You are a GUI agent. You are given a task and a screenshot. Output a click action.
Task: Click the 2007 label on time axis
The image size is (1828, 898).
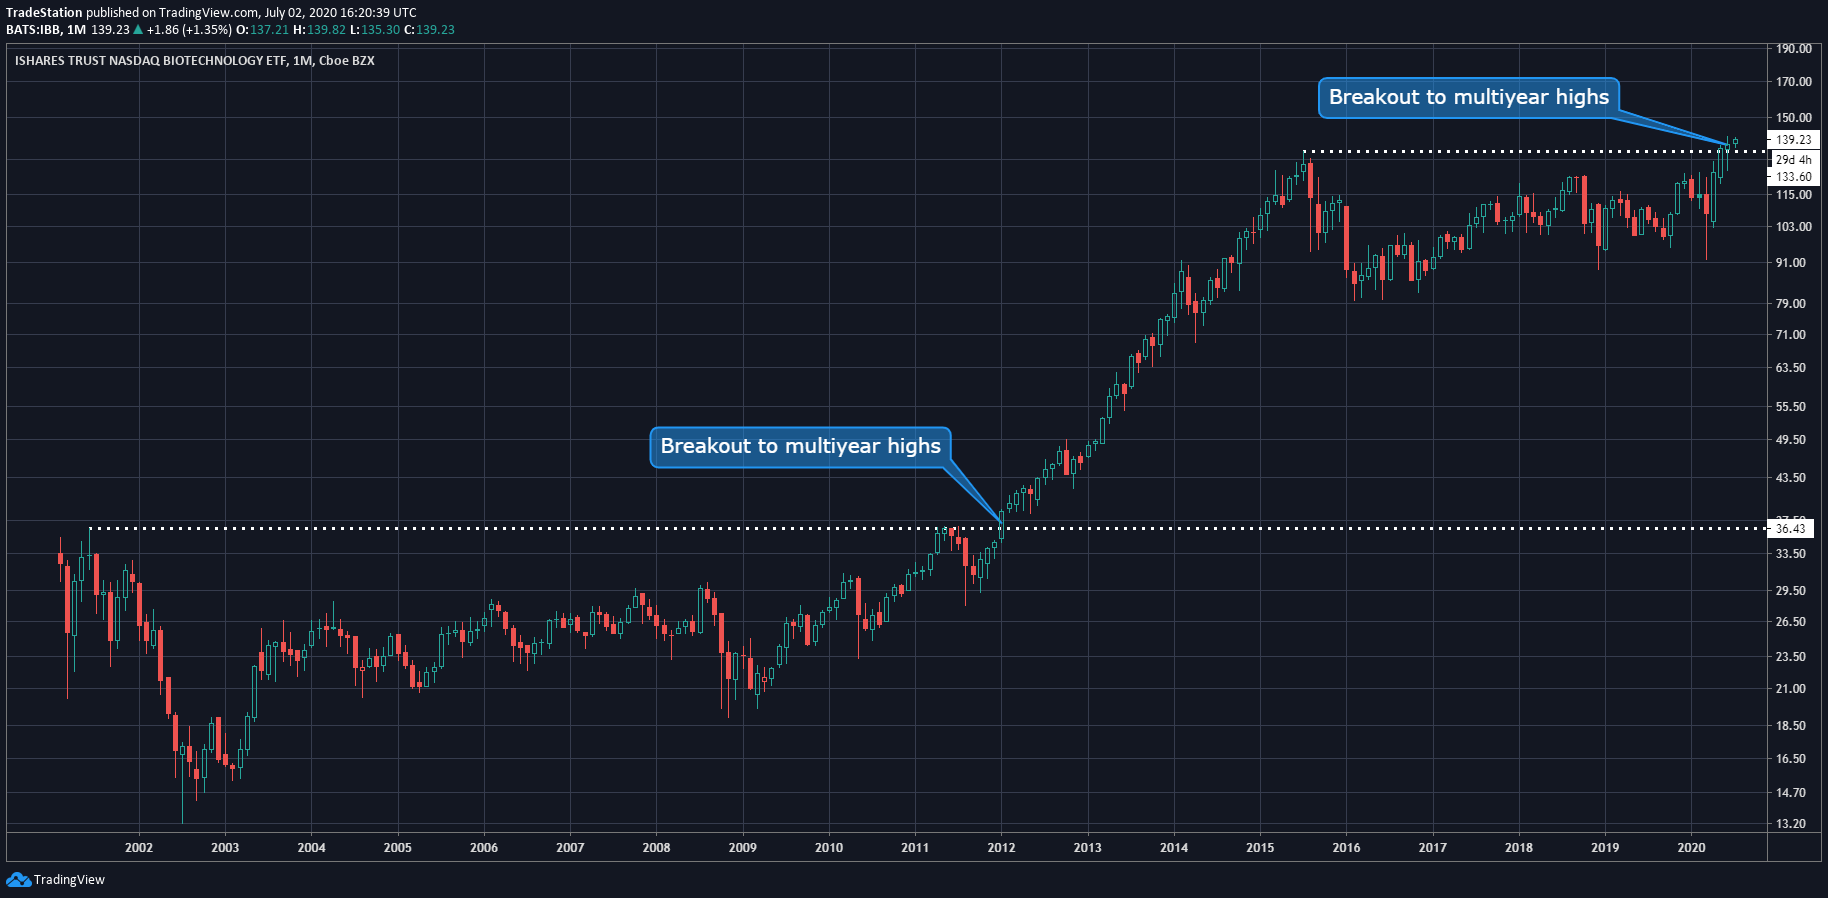tap(570, 848)
